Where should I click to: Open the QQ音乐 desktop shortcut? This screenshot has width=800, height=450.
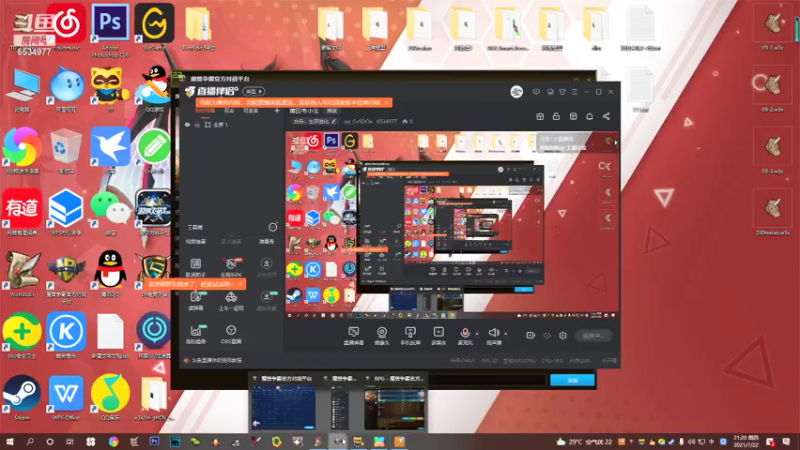click(x=110, y=397)
